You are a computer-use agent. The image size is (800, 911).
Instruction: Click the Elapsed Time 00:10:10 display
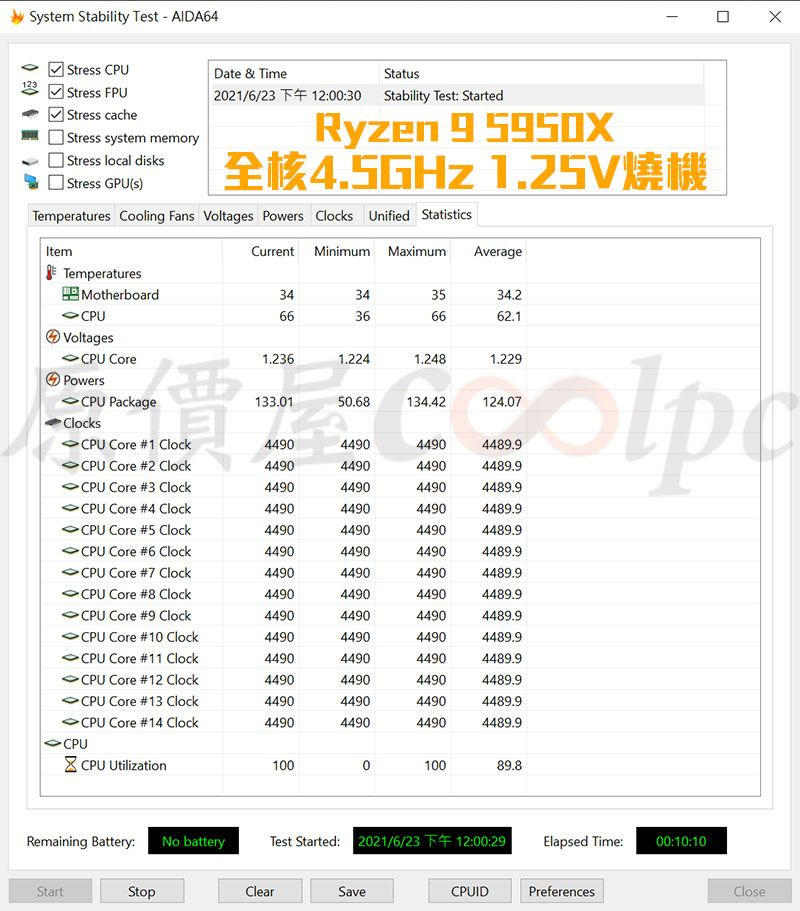tap(681, 841)
